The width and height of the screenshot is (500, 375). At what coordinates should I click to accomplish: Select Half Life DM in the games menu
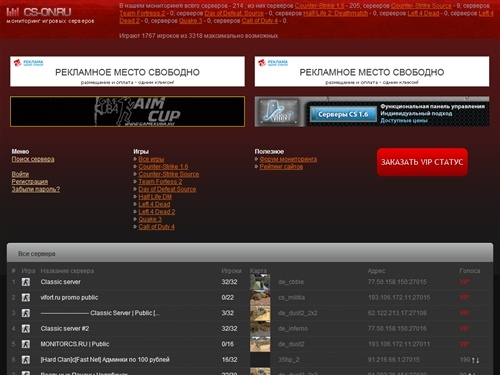(x=155, y=197)
